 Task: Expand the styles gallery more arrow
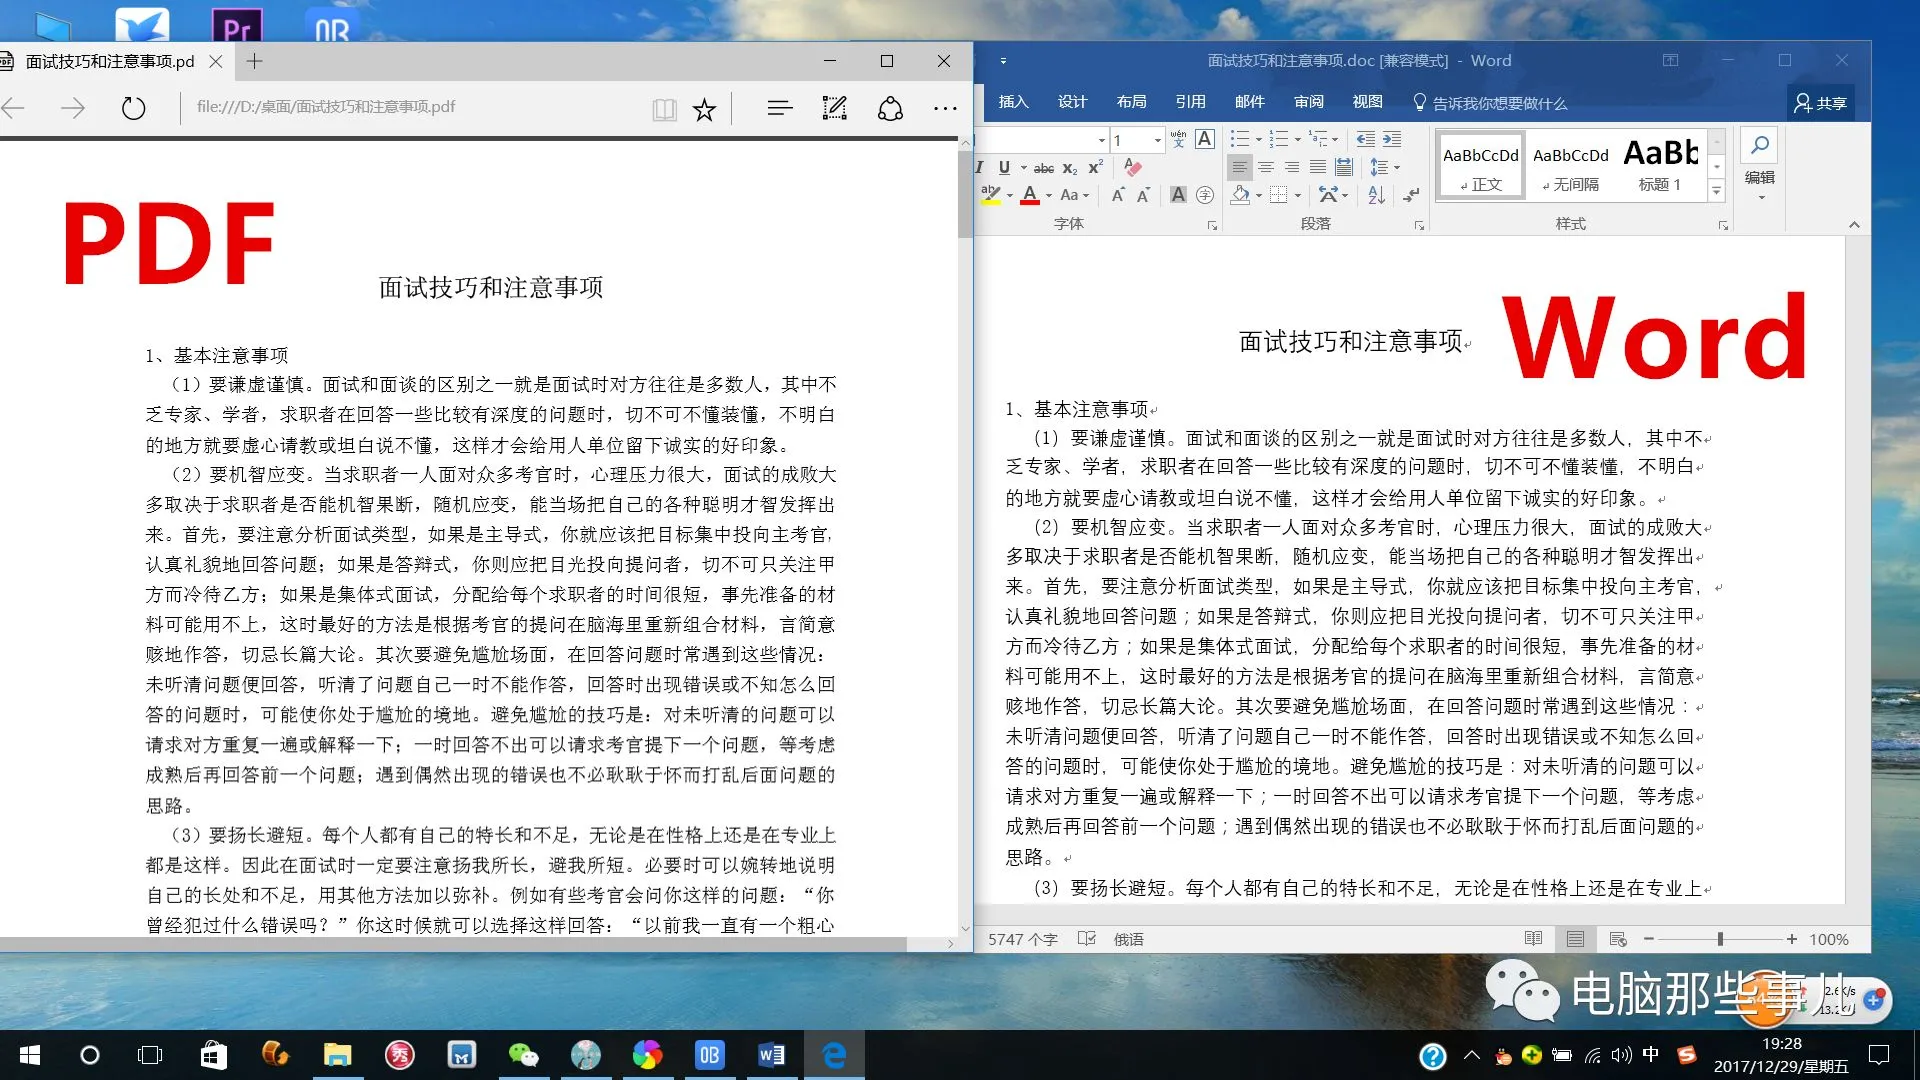click(x=1716, y=190)
